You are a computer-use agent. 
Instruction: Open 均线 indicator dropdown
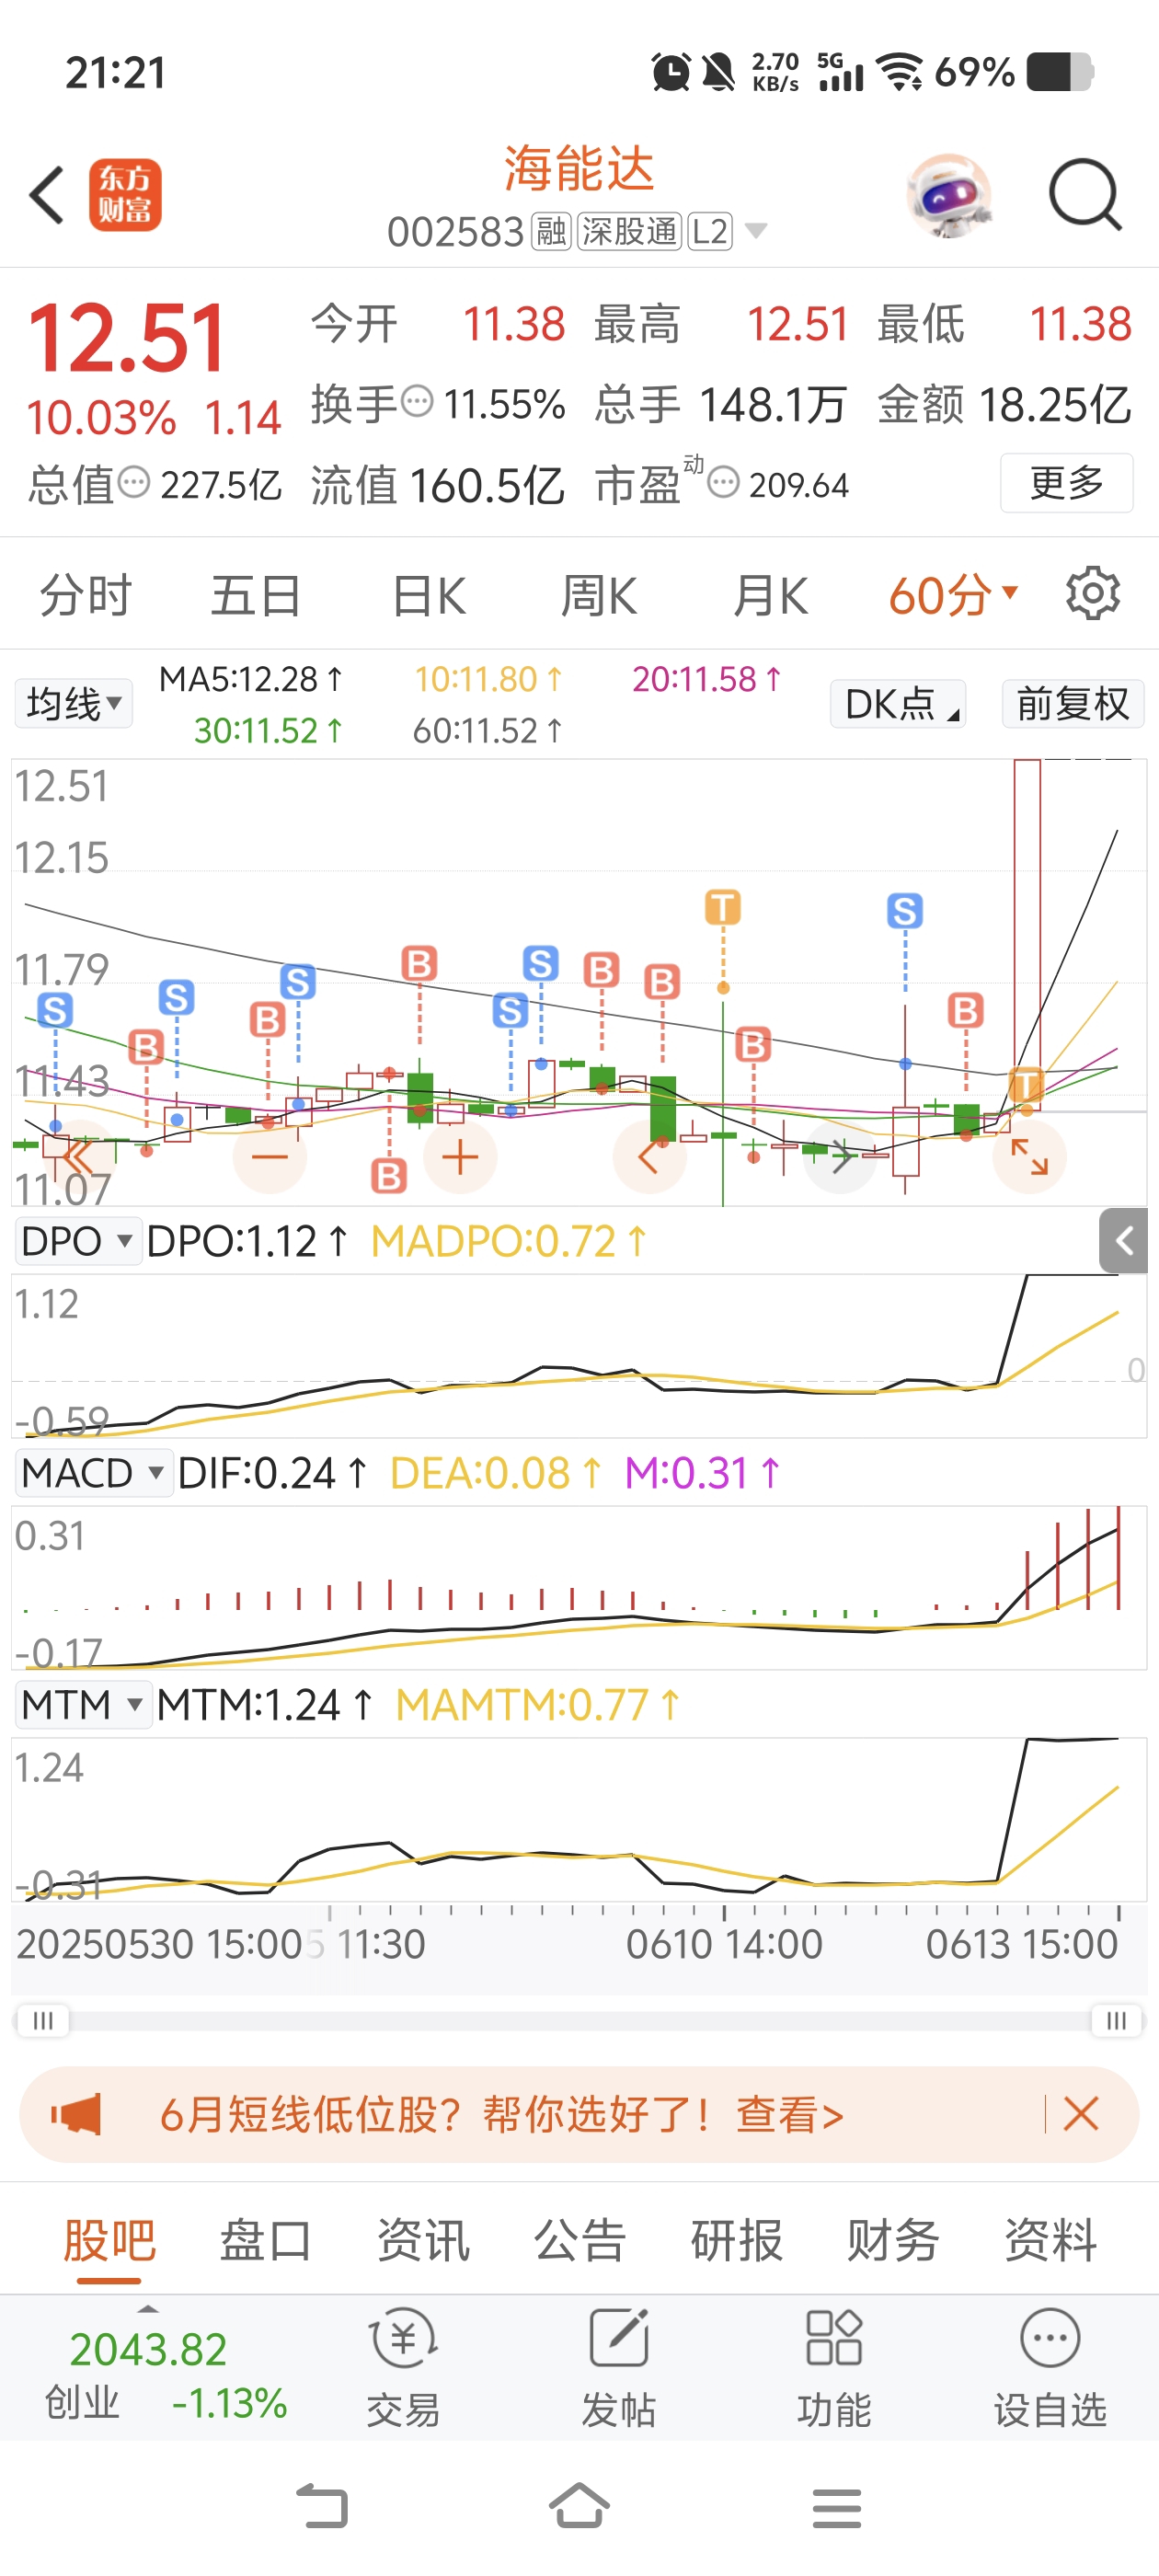(x=74, y=704)
